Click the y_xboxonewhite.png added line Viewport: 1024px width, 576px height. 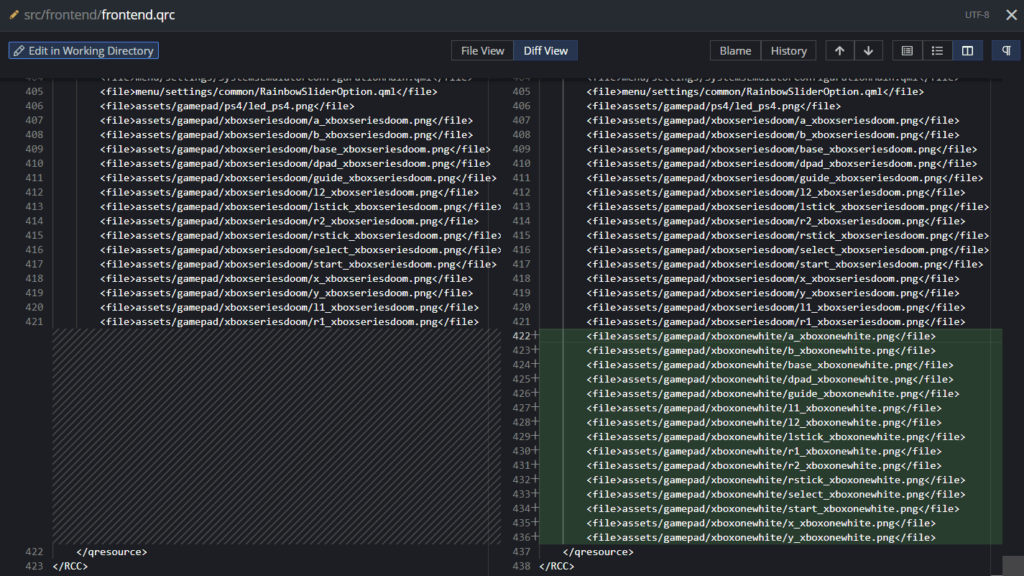(761, 538)
